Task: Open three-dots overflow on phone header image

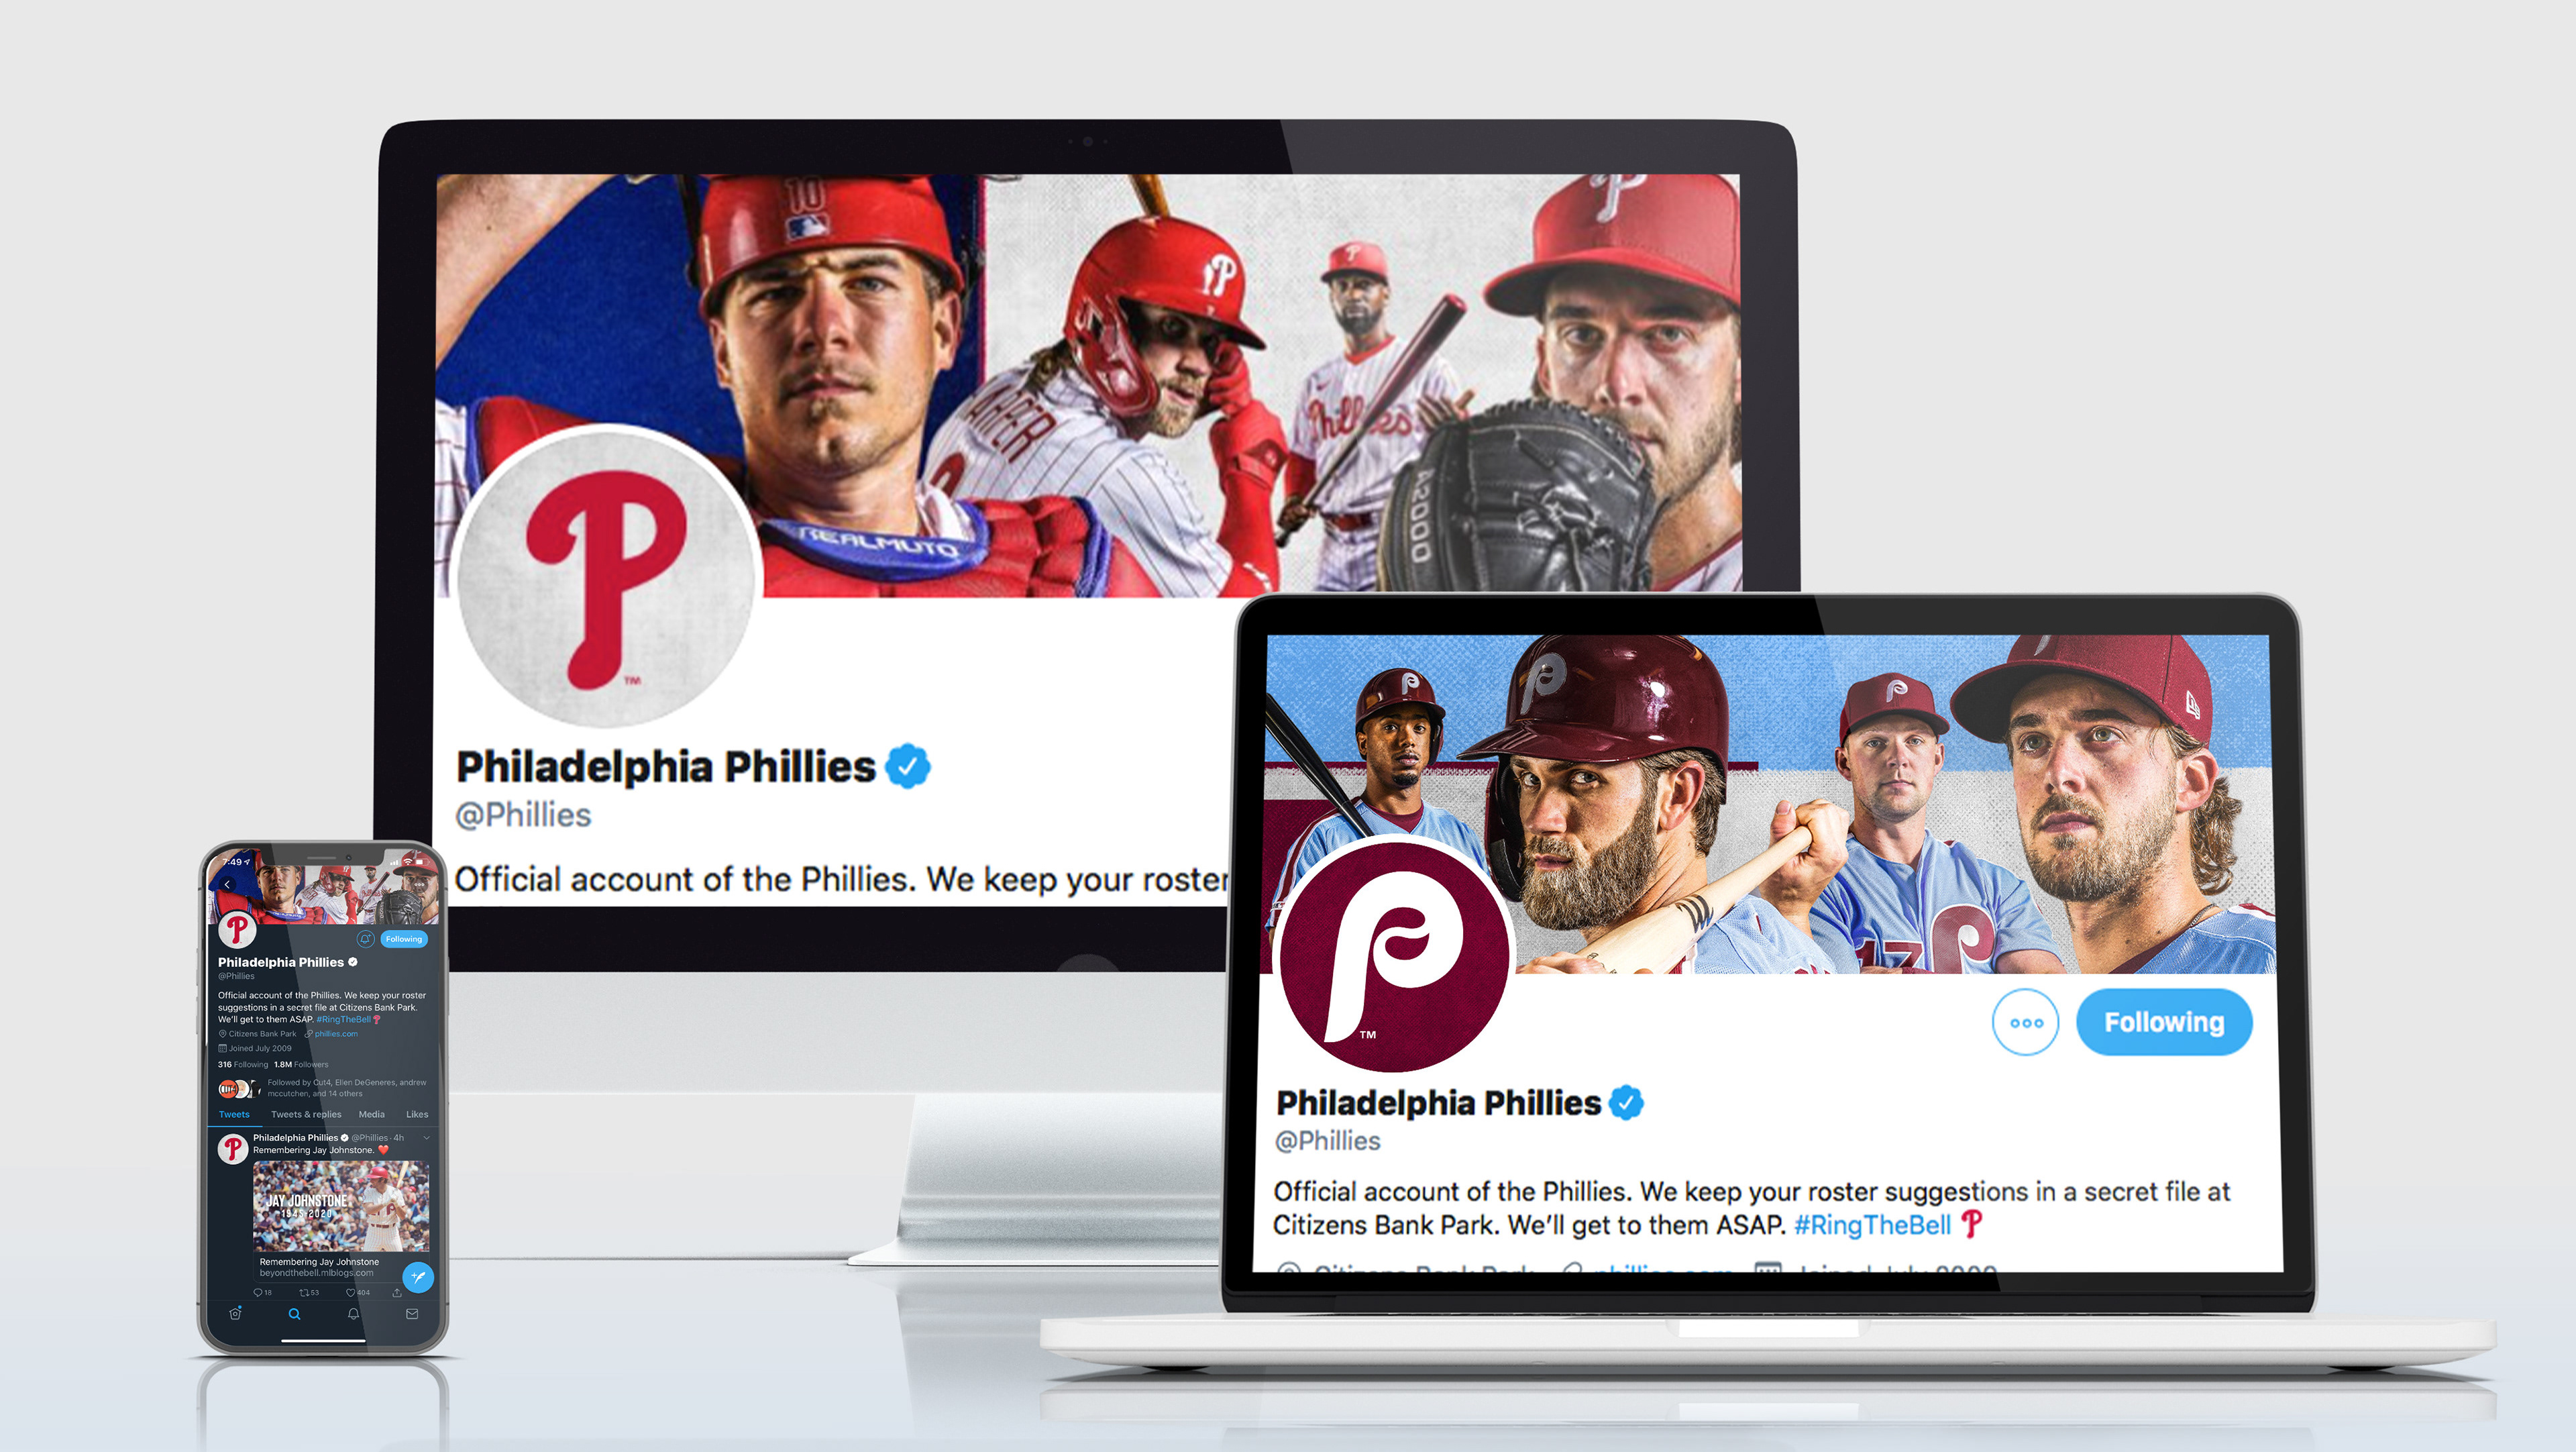Action: 419,885
